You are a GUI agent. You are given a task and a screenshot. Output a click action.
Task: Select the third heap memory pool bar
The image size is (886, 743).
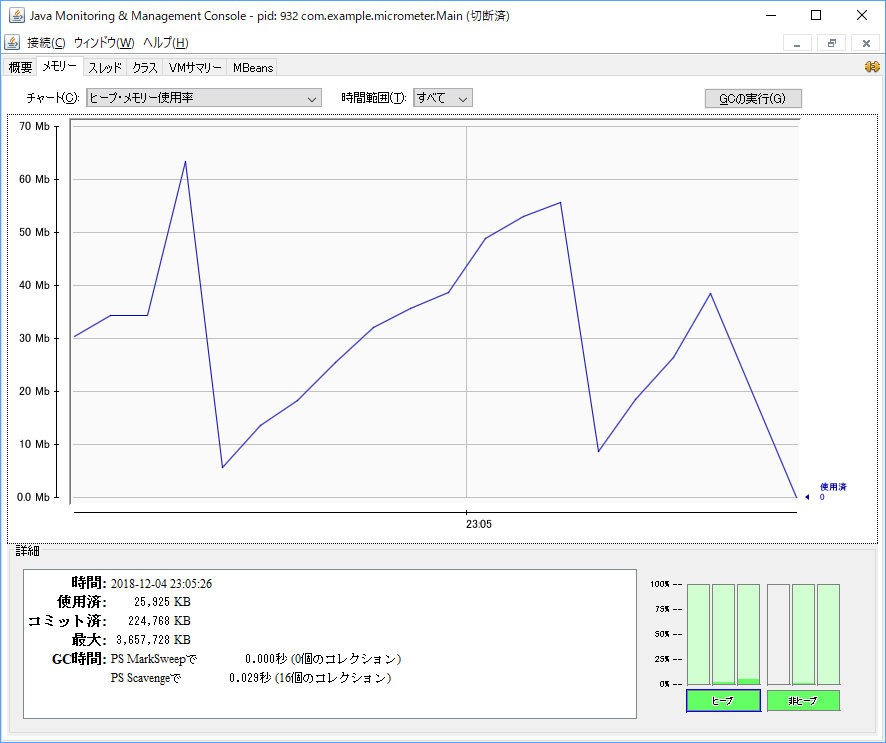(749, 634)
